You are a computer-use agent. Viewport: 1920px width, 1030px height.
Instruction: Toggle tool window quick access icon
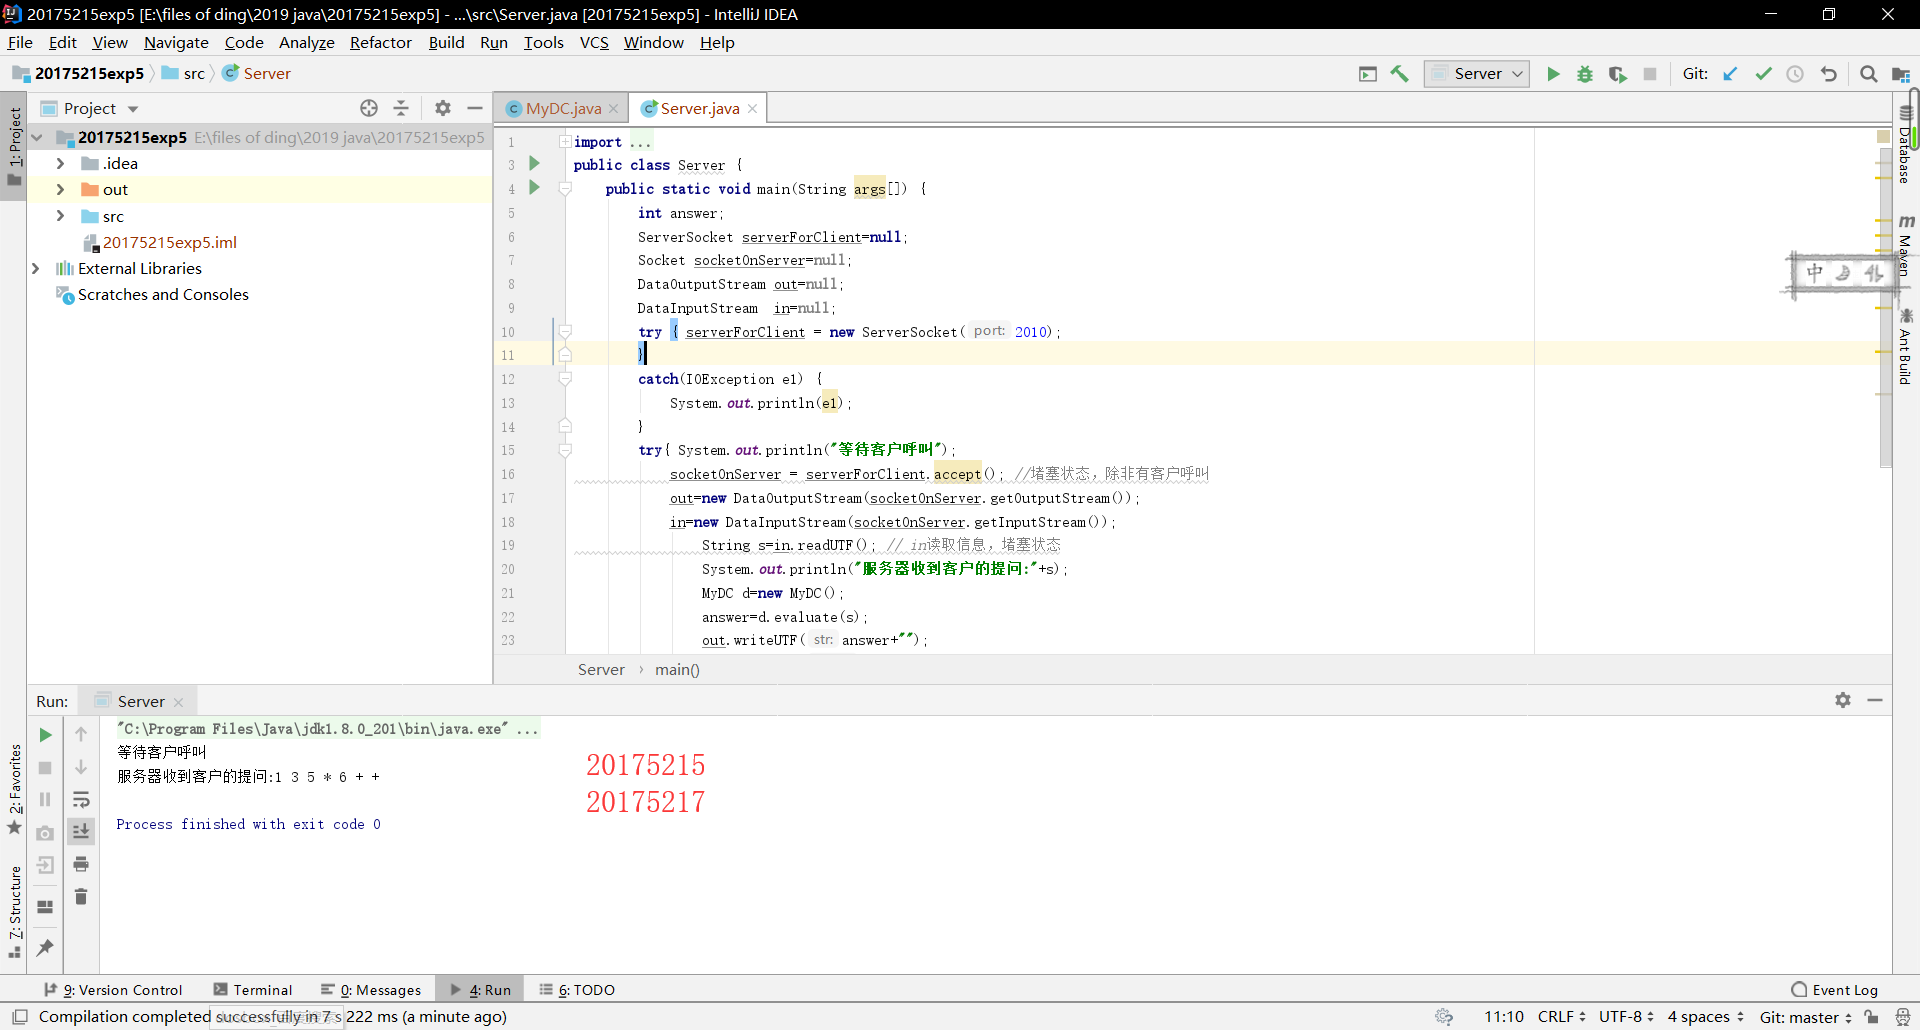click(19, 1017)
